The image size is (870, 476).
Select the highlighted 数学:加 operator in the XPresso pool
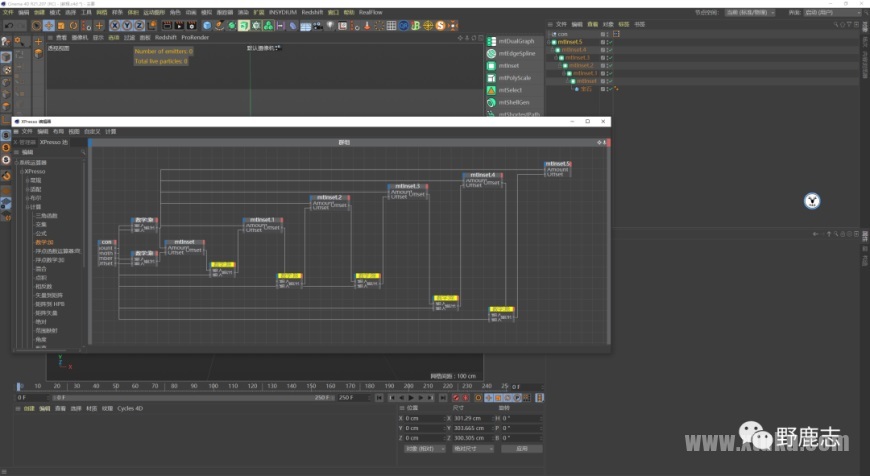(x=44, y=242)
